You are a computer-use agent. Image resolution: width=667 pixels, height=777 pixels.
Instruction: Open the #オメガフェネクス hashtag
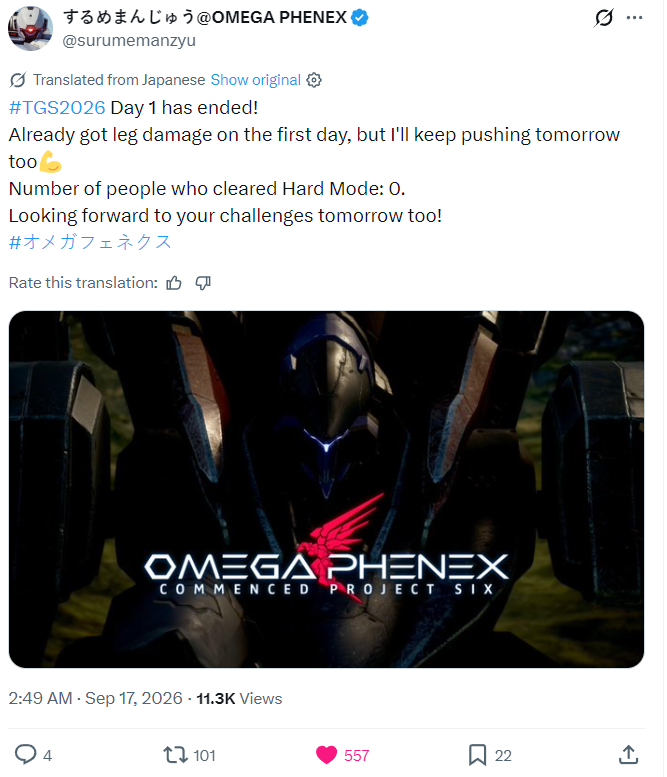point(90,242)
